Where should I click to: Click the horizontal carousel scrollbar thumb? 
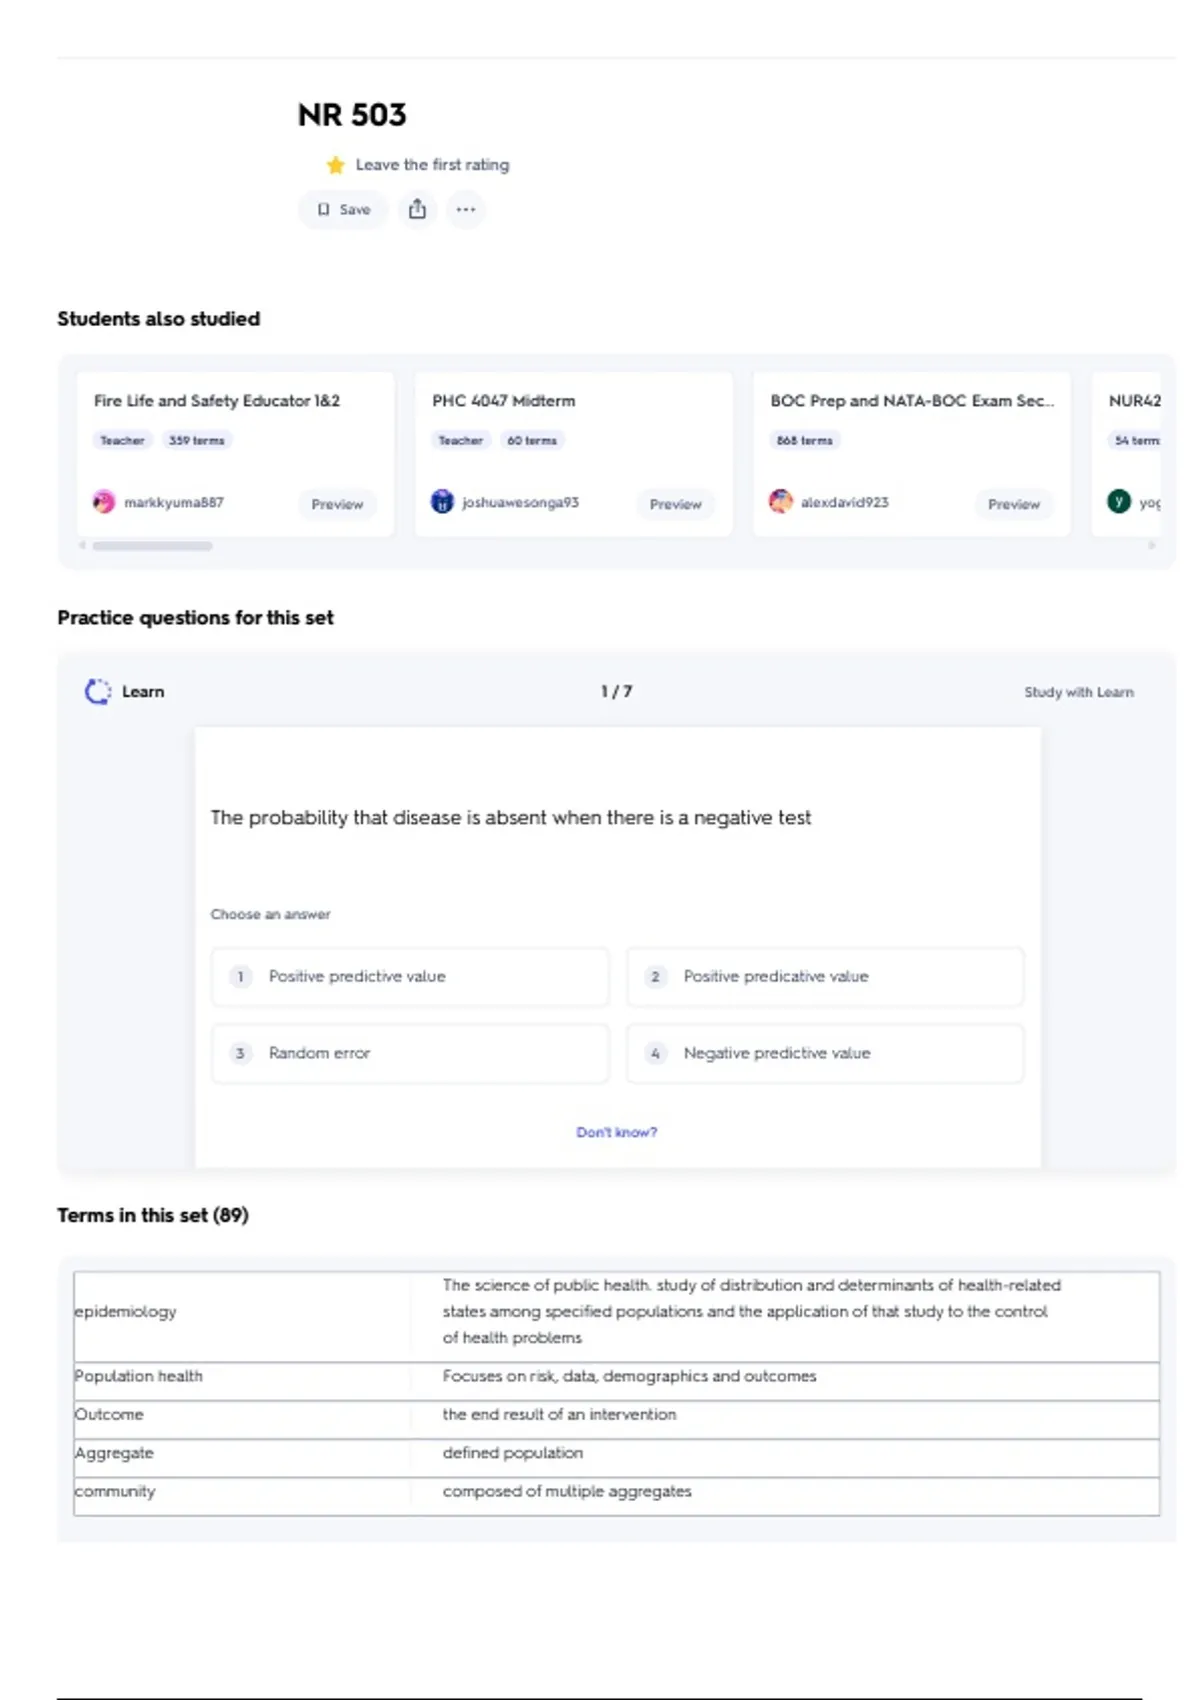click(x=152, y=546)
